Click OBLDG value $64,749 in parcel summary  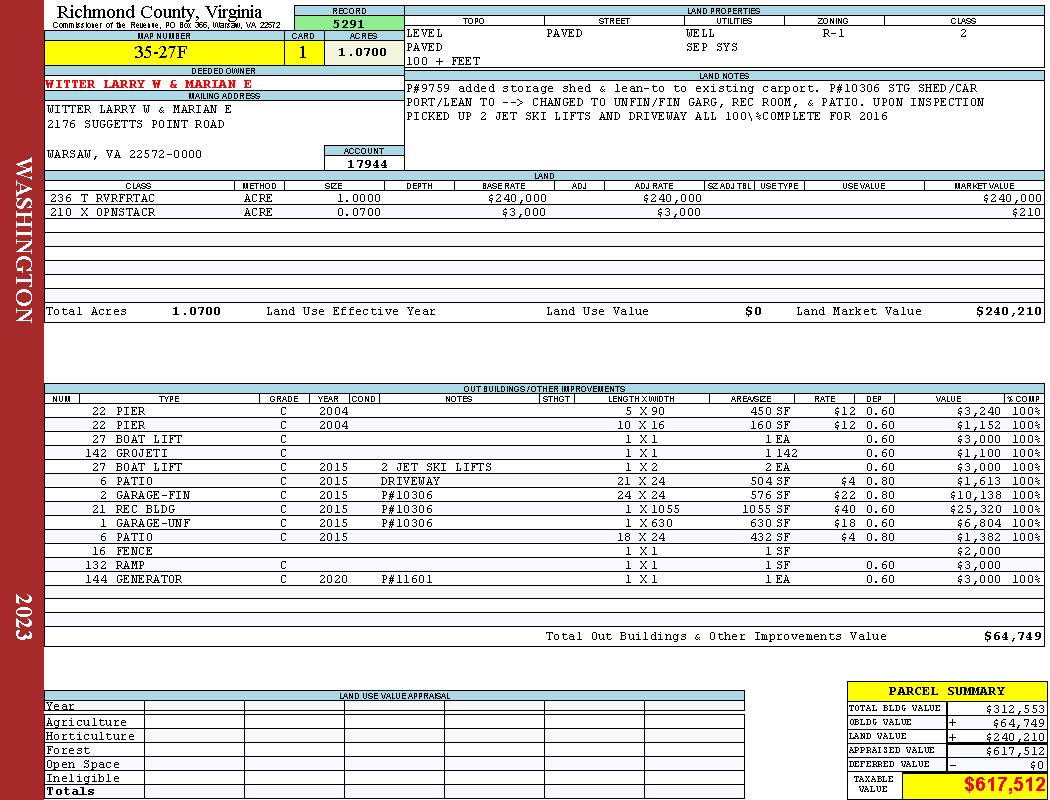1018,723
